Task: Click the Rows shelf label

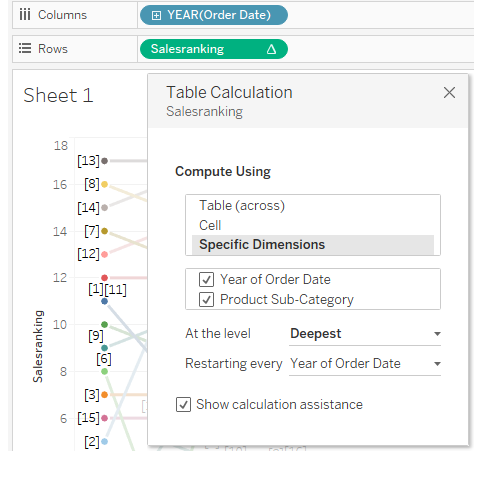Action: click(x=53, y=49)
